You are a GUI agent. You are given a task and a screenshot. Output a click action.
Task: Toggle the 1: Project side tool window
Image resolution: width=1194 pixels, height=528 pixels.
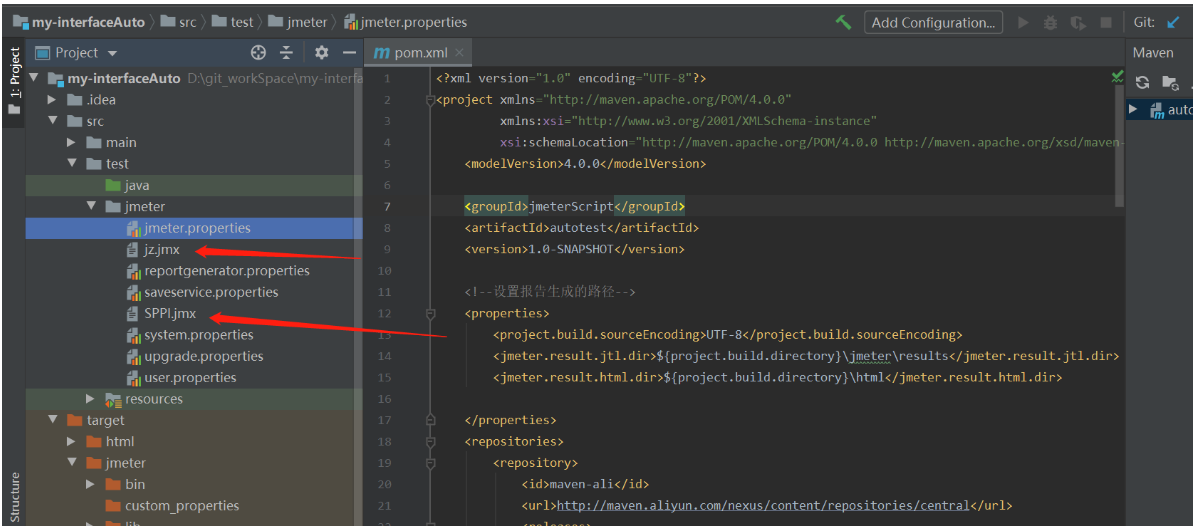click(14, 75)
